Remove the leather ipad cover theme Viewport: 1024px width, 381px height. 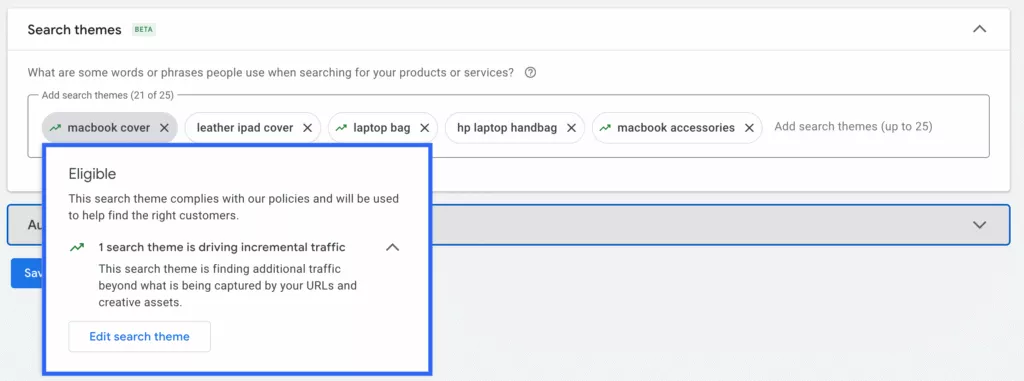[x=307, y=128]
